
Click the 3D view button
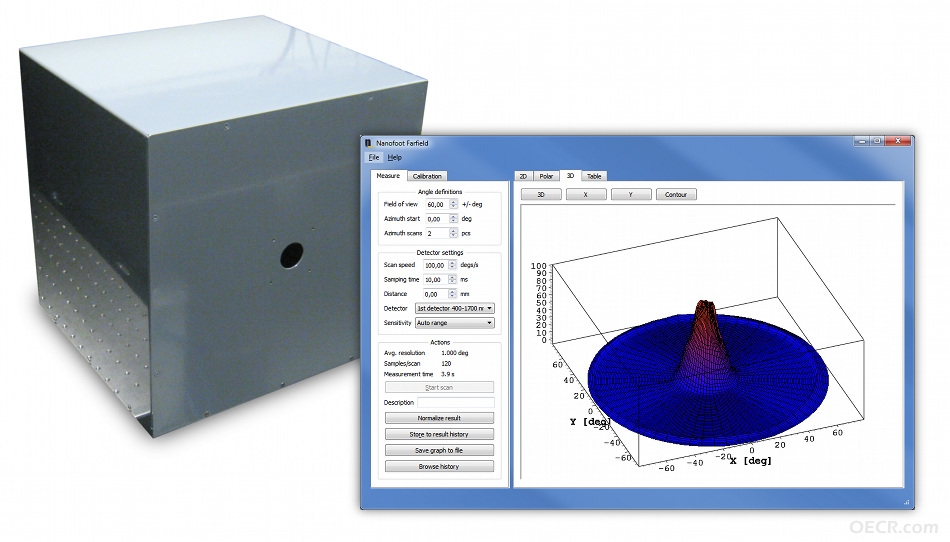[541, 194]
